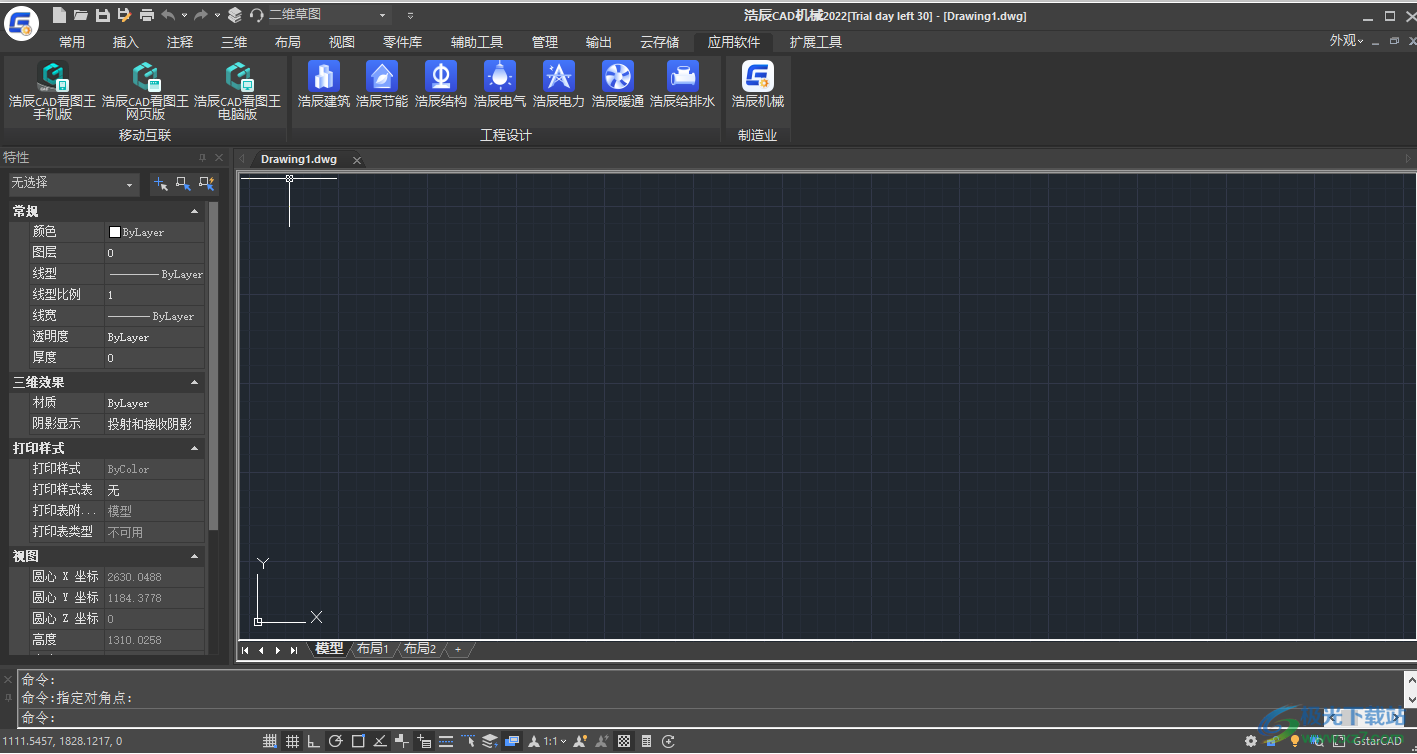Switch to the 注释 ribbon tab
The width and height of the screenshot is (1417, 754).
[x=180, y=42]
